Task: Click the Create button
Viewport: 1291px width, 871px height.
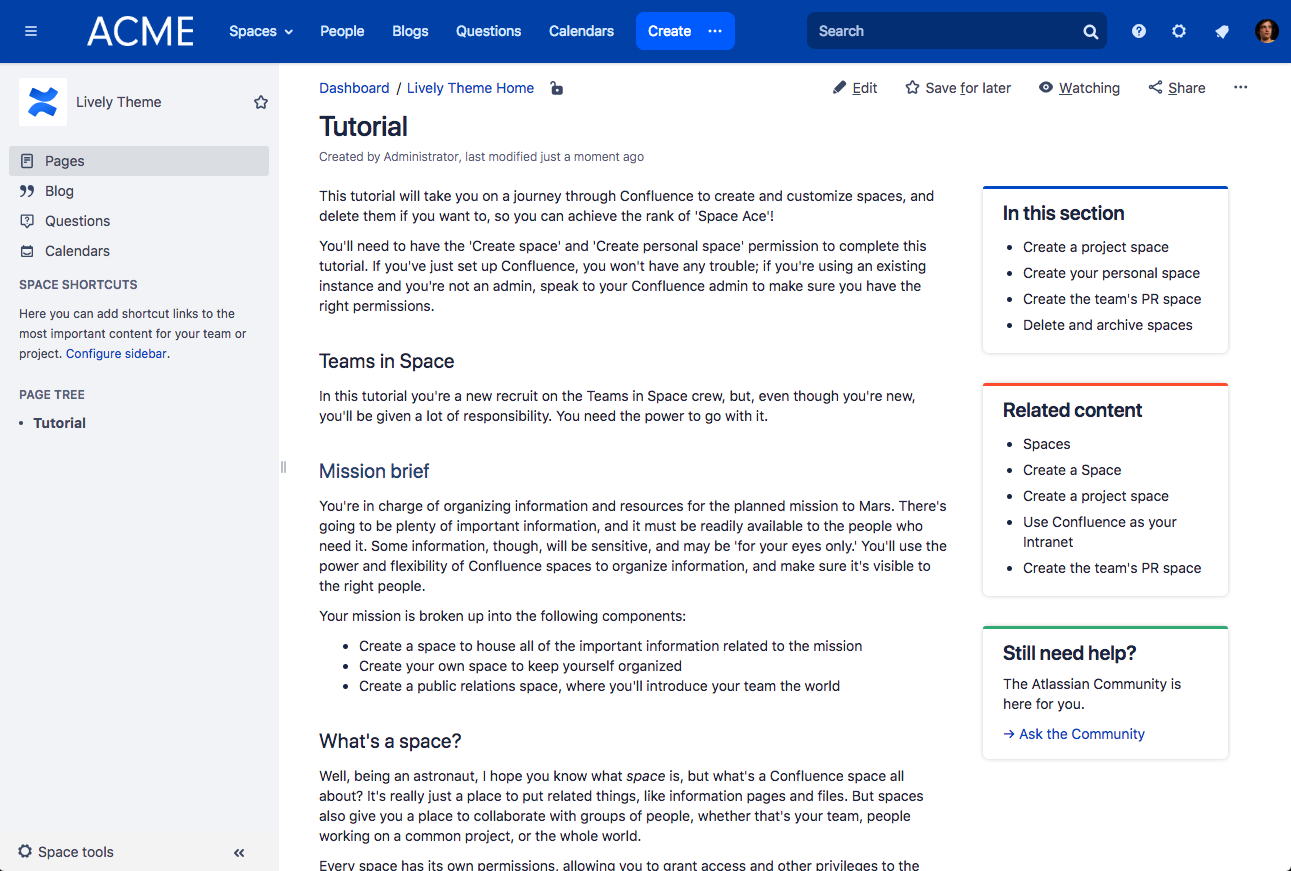Action: (x=669, y=31)
